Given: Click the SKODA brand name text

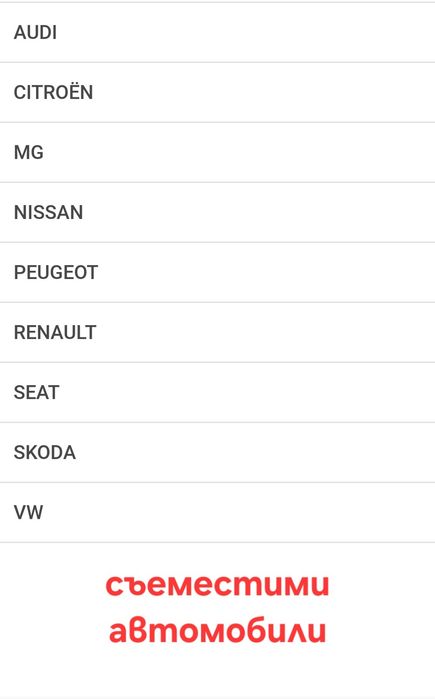Looking at the screenshot, I should [x=45, y=452].
